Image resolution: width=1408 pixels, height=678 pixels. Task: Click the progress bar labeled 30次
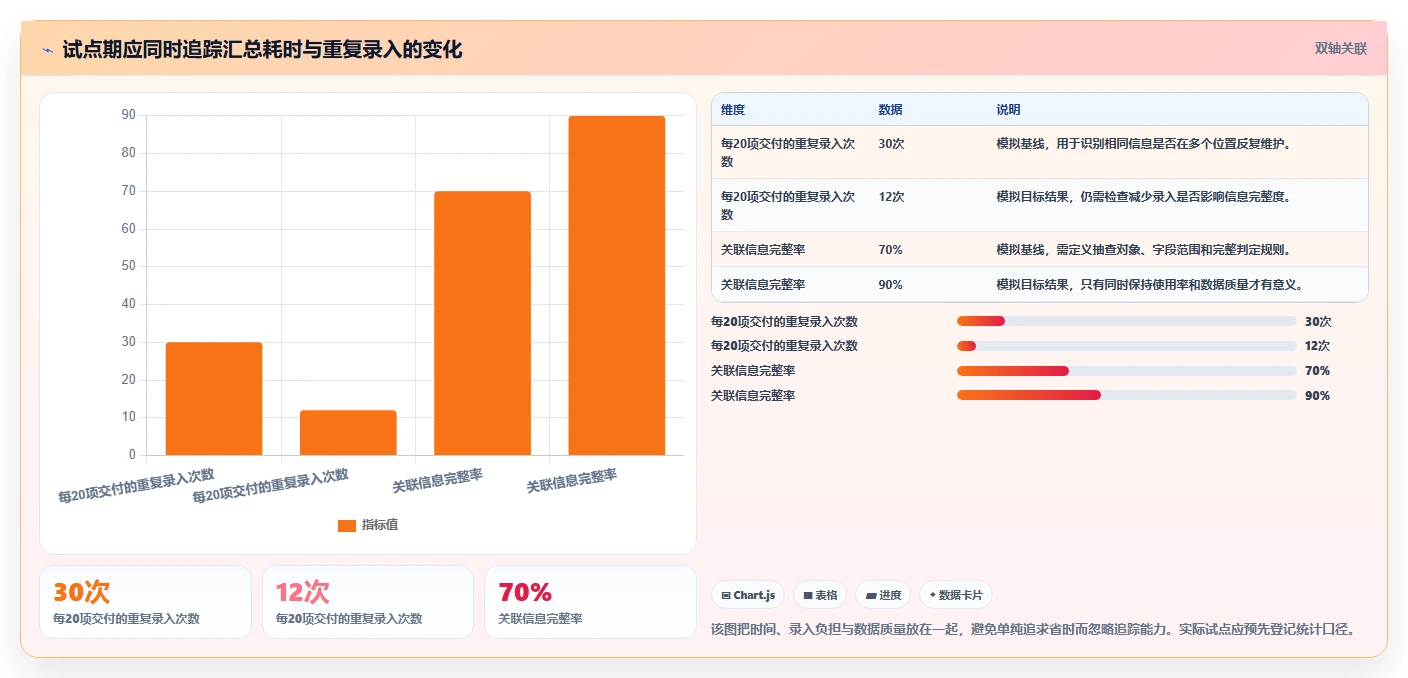coord(1126,321)
